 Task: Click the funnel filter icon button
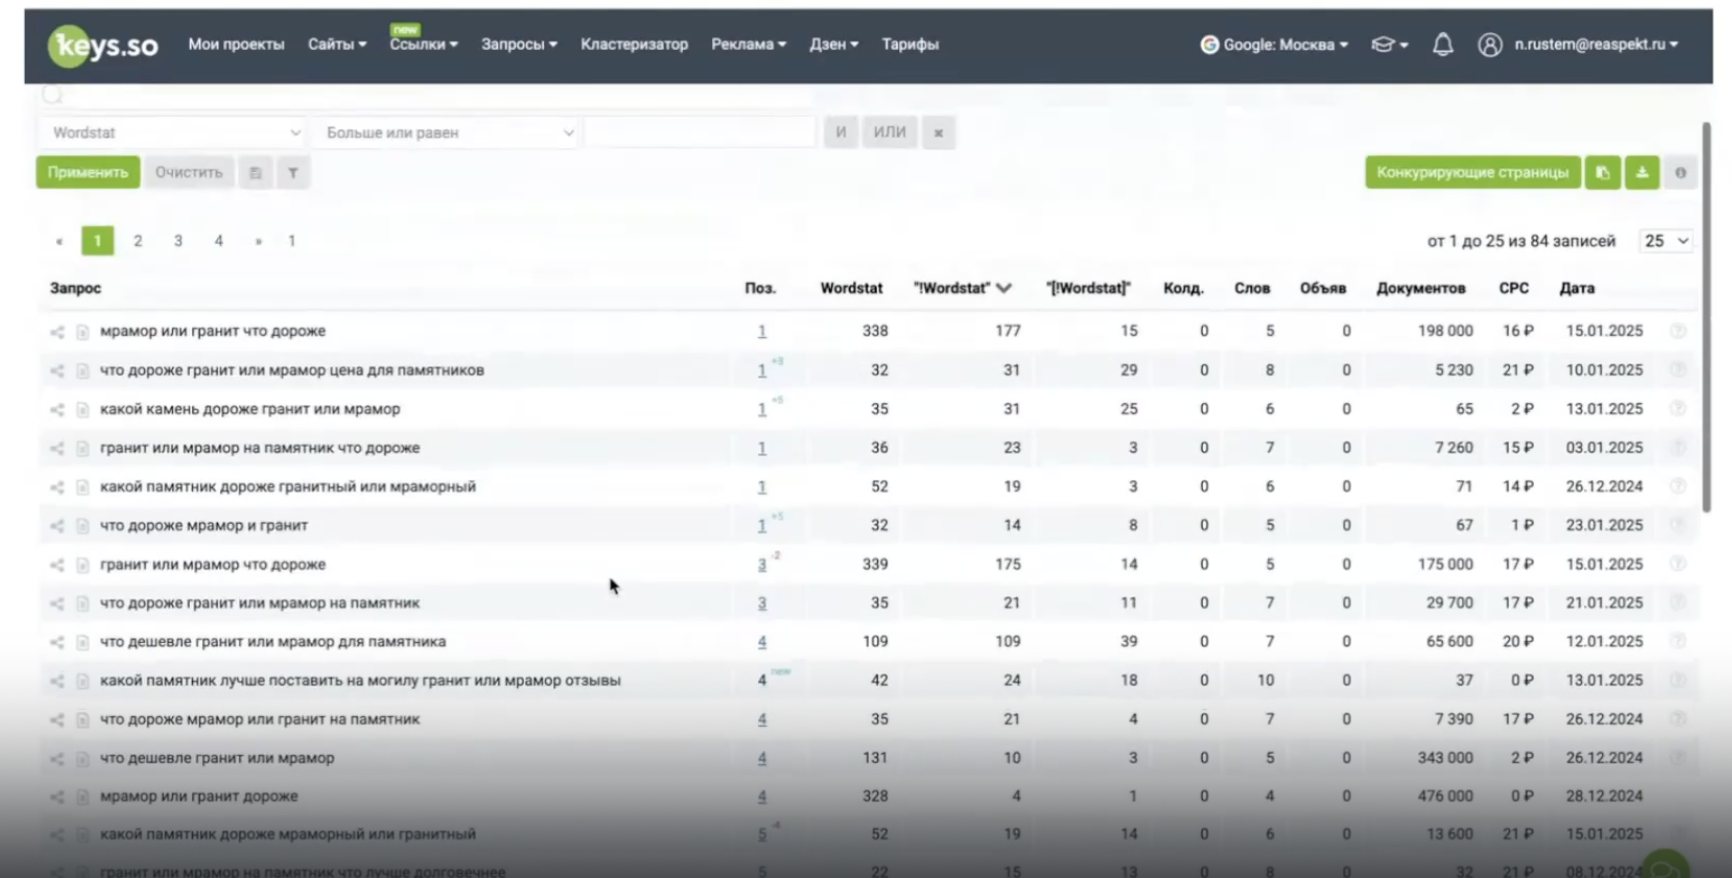tap(293, 173)
